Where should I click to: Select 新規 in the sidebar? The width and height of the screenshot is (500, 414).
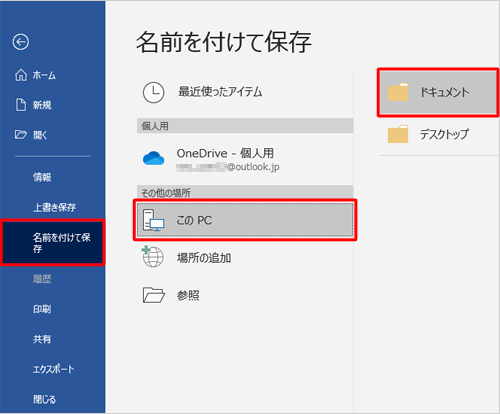point(42,105)
